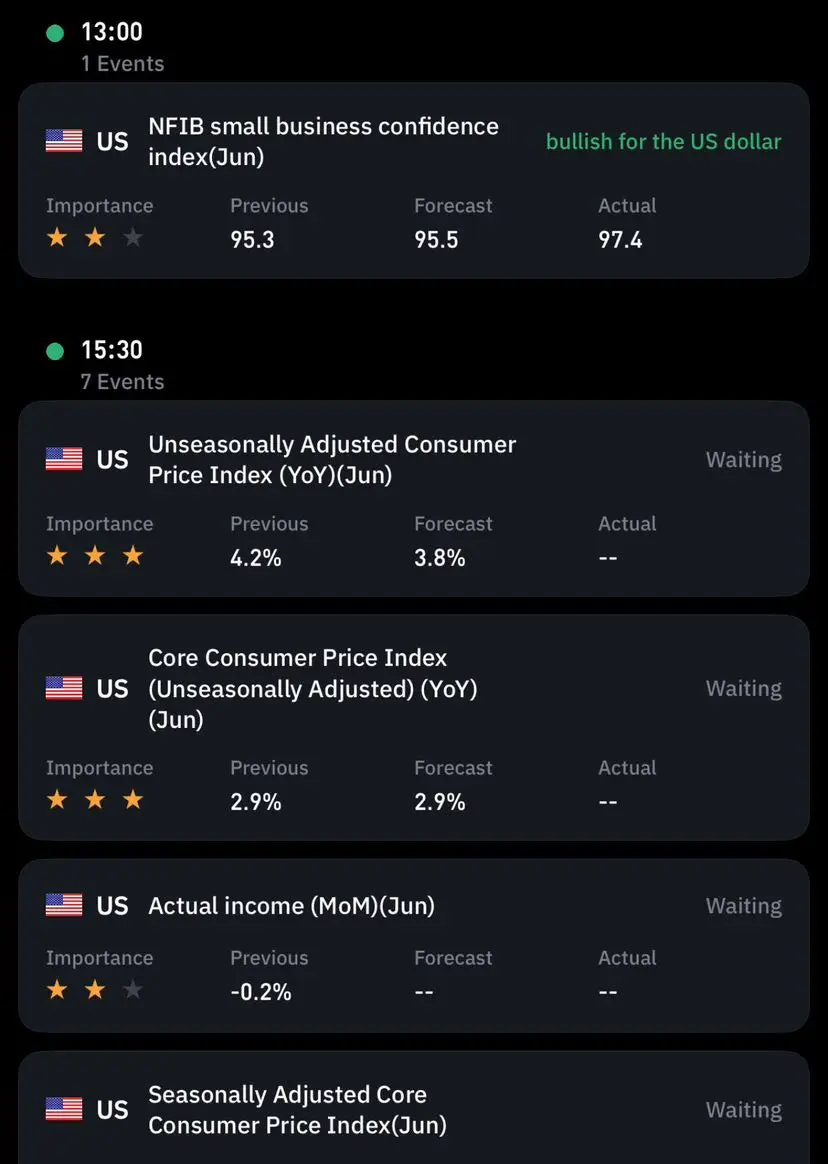
Task: Open NFIB small business confidence index event
Action: click(x=414, y=180)
